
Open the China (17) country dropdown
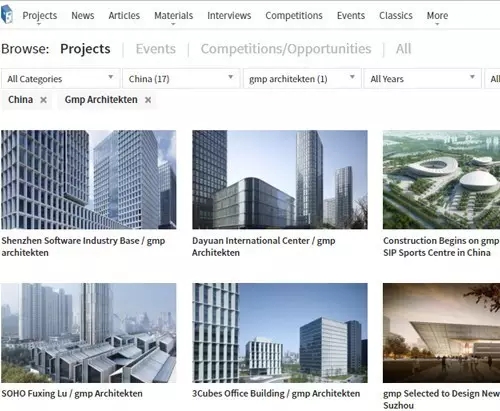click(181, 79)
